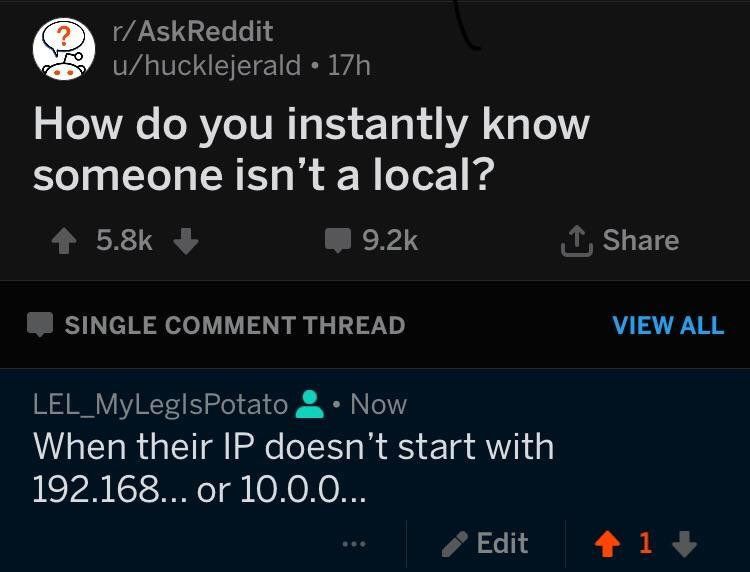Click the AskReddit subreddit avatar

tap(64, 49)
